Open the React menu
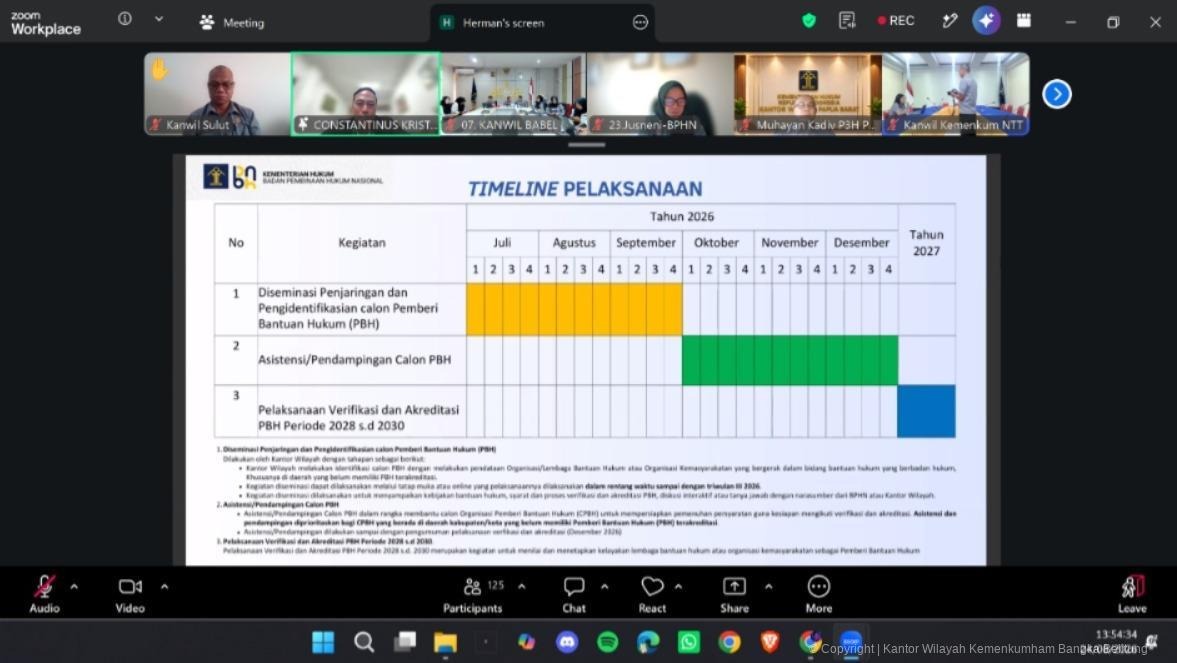The width and height of the screenshot is (1177, 663). tap(652, 594)
